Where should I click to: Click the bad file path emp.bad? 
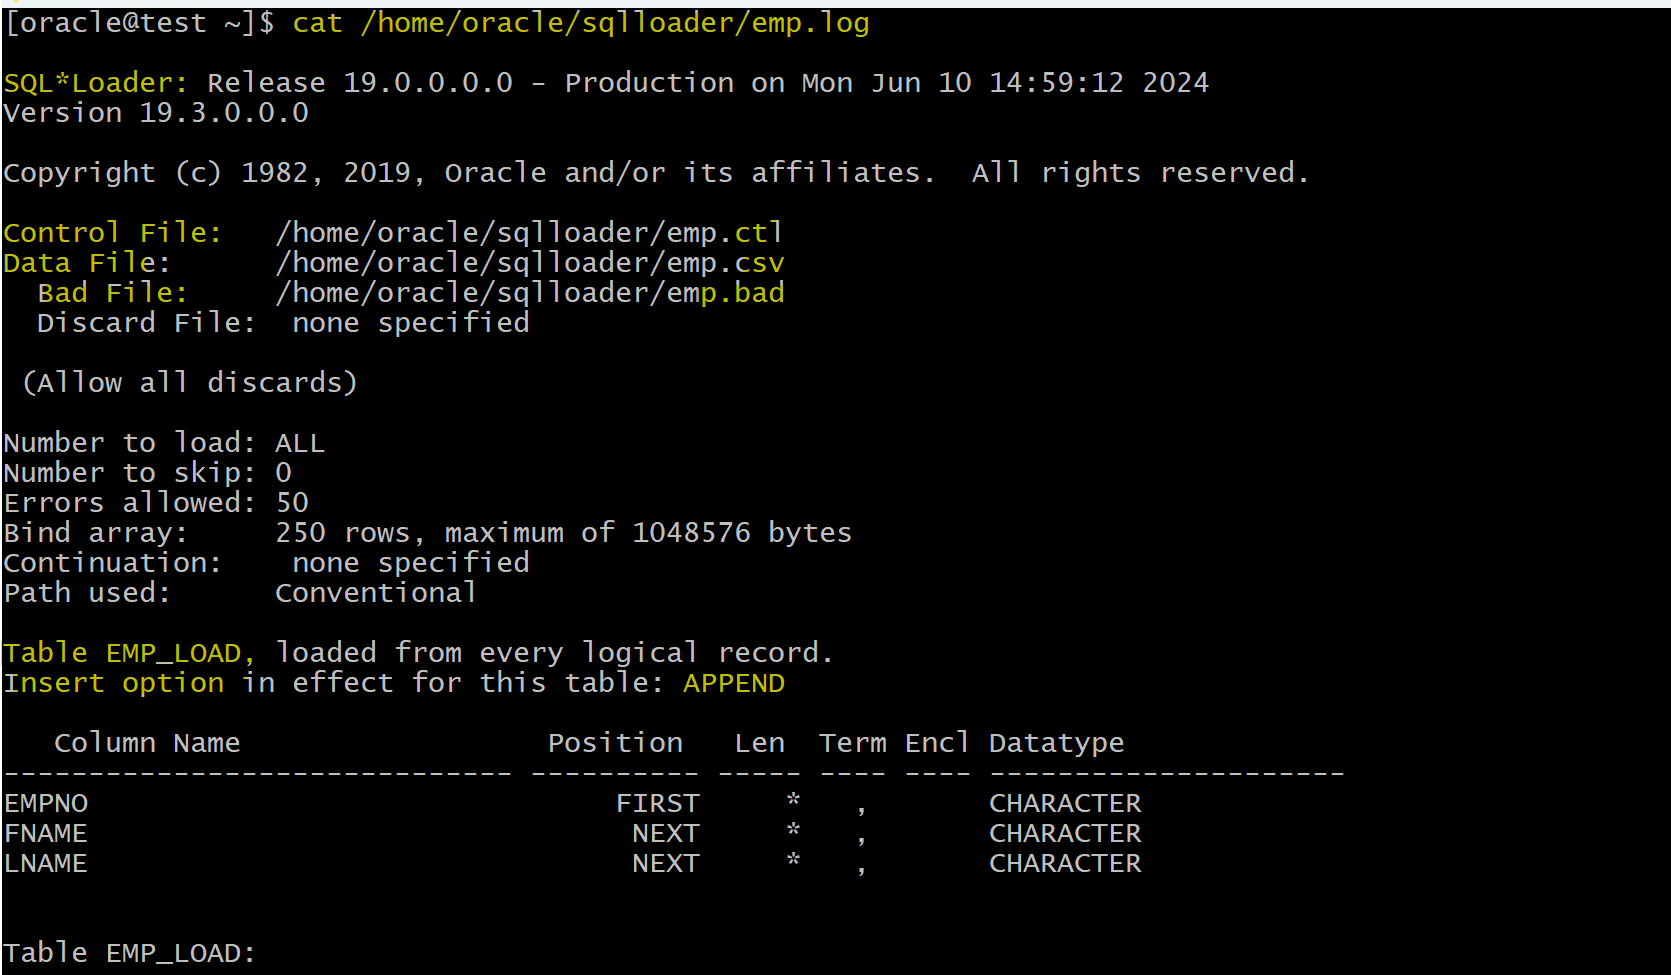point(530,293)
